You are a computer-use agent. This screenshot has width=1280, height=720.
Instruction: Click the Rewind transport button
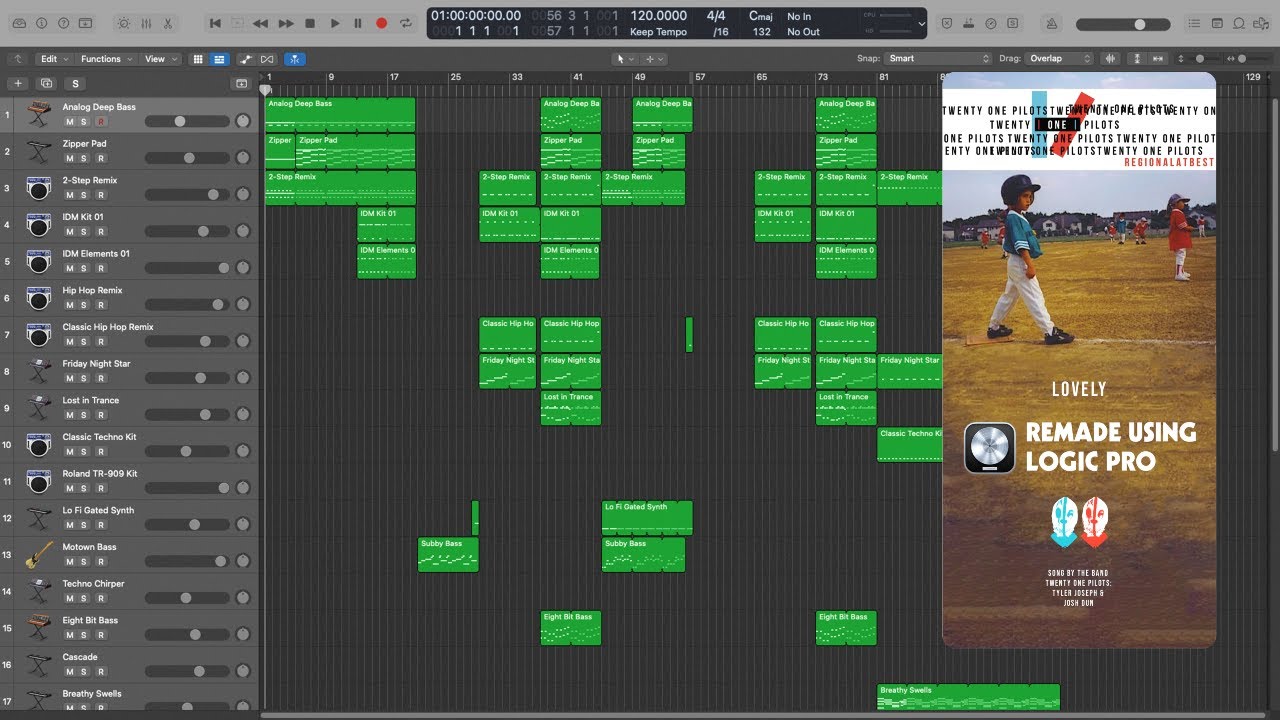pyautogui.click(x=261, y=23)
